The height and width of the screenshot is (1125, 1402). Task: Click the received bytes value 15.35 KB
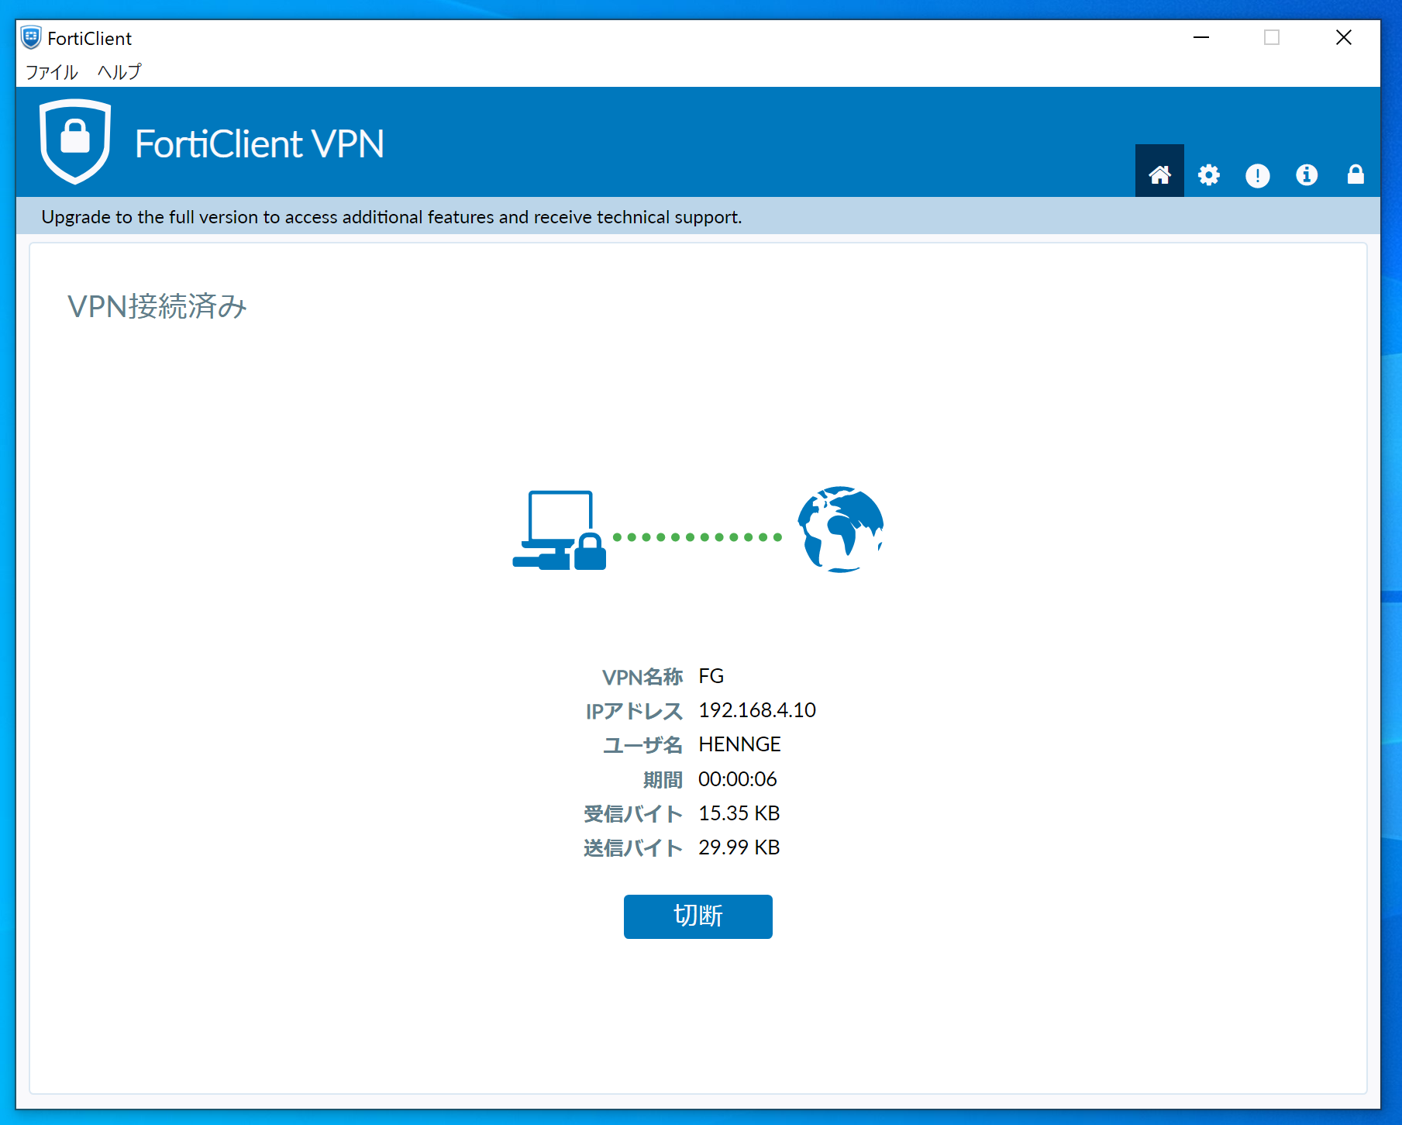tap(738, 813)
